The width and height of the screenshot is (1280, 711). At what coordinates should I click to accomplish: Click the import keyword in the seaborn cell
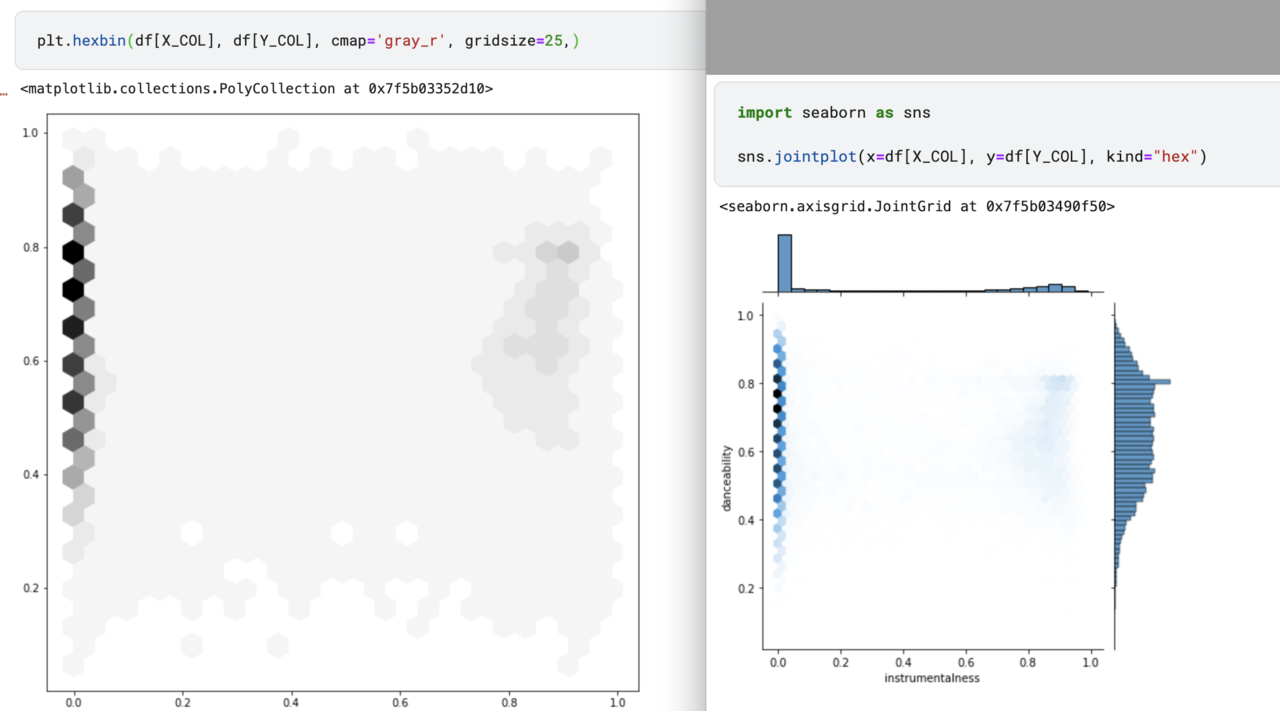(765, 112)
